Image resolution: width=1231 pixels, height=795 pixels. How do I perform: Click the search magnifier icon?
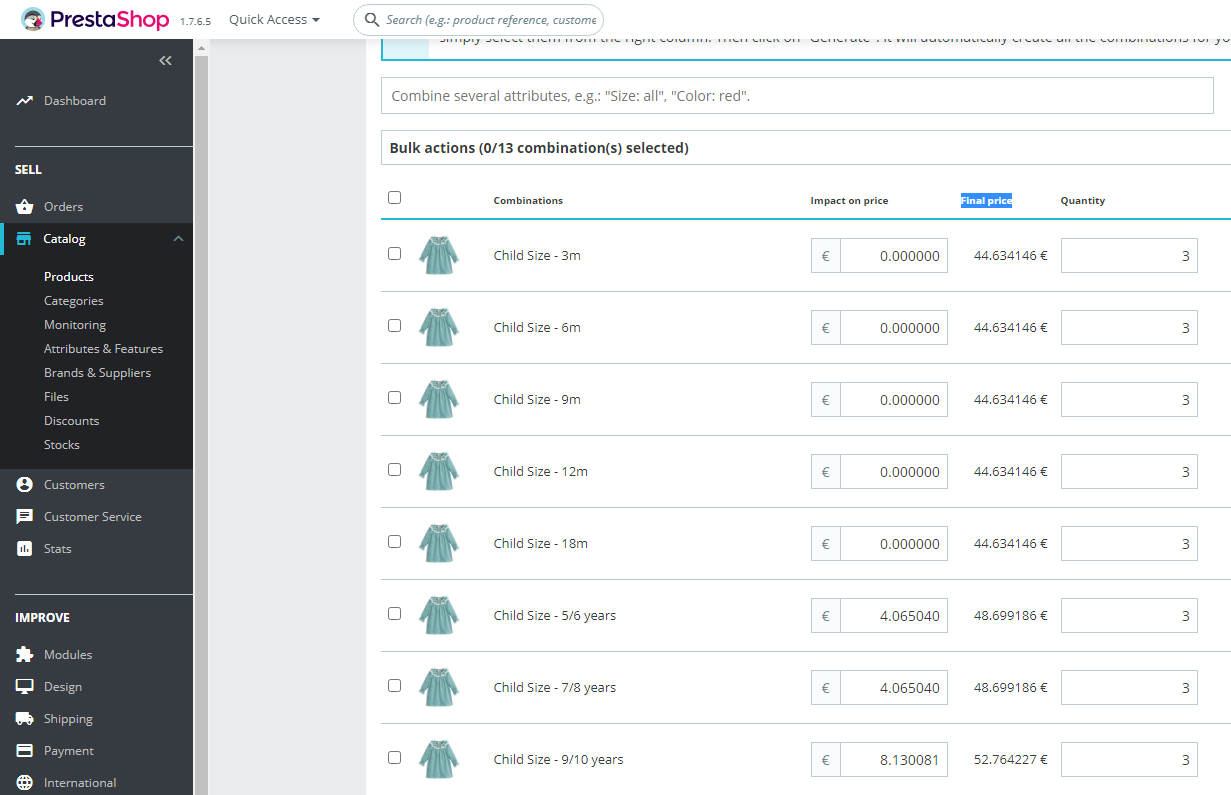(372, 20)
